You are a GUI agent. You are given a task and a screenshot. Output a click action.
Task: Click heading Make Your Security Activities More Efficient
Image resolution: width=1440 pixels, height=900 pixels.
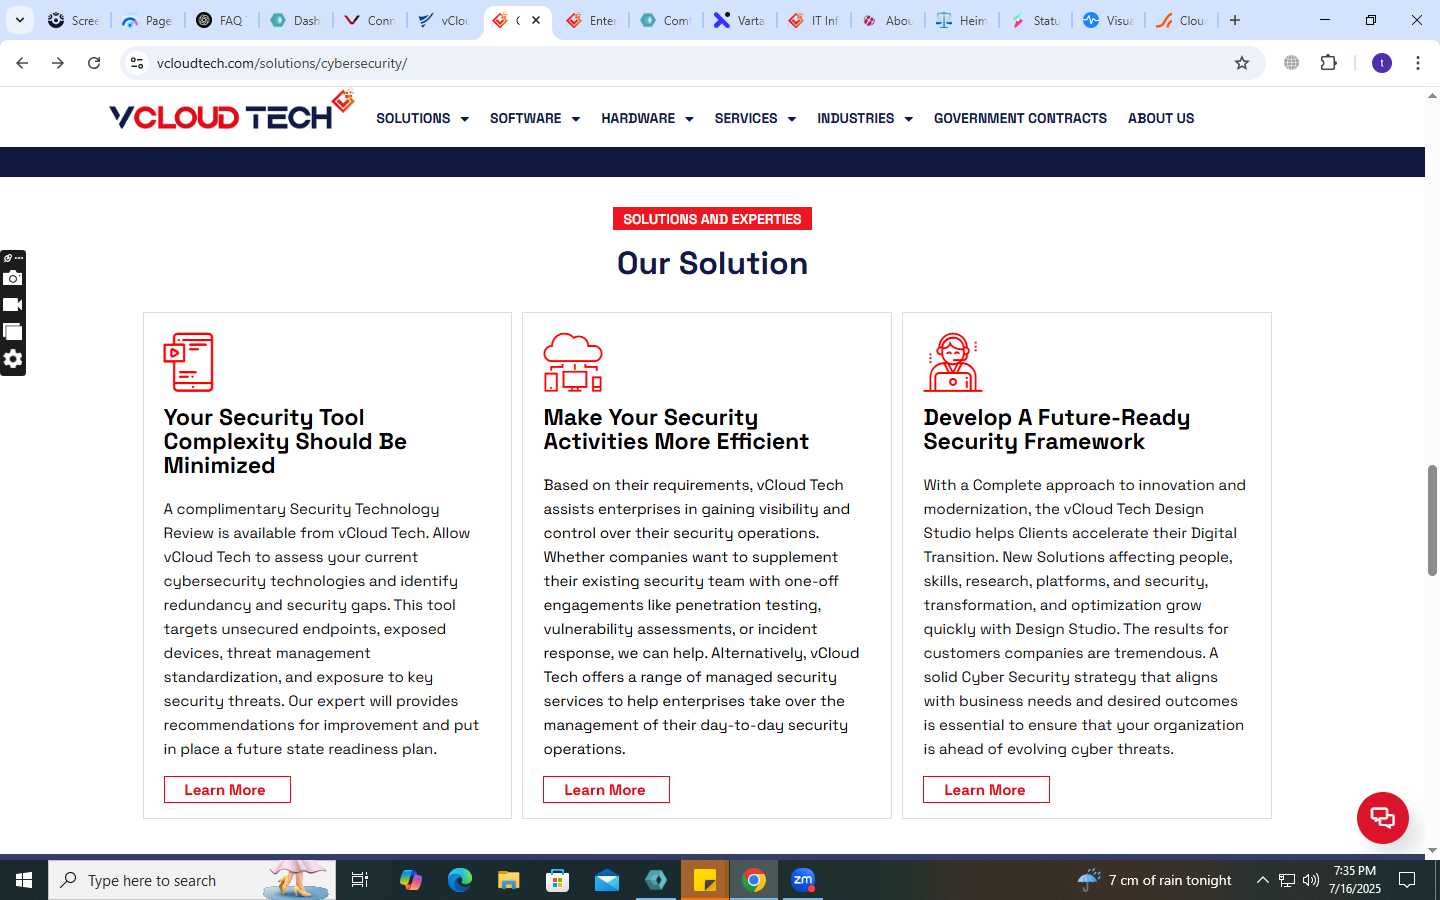pos(676,430)
